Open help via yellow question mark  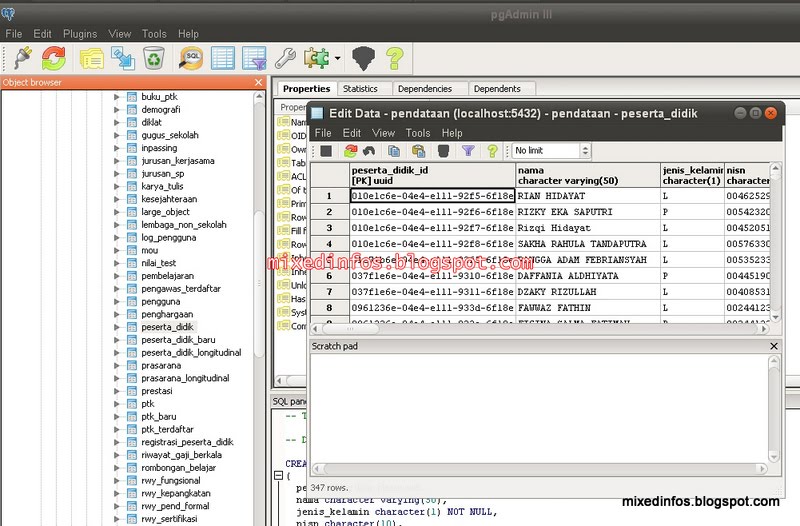tap(394, 58)
